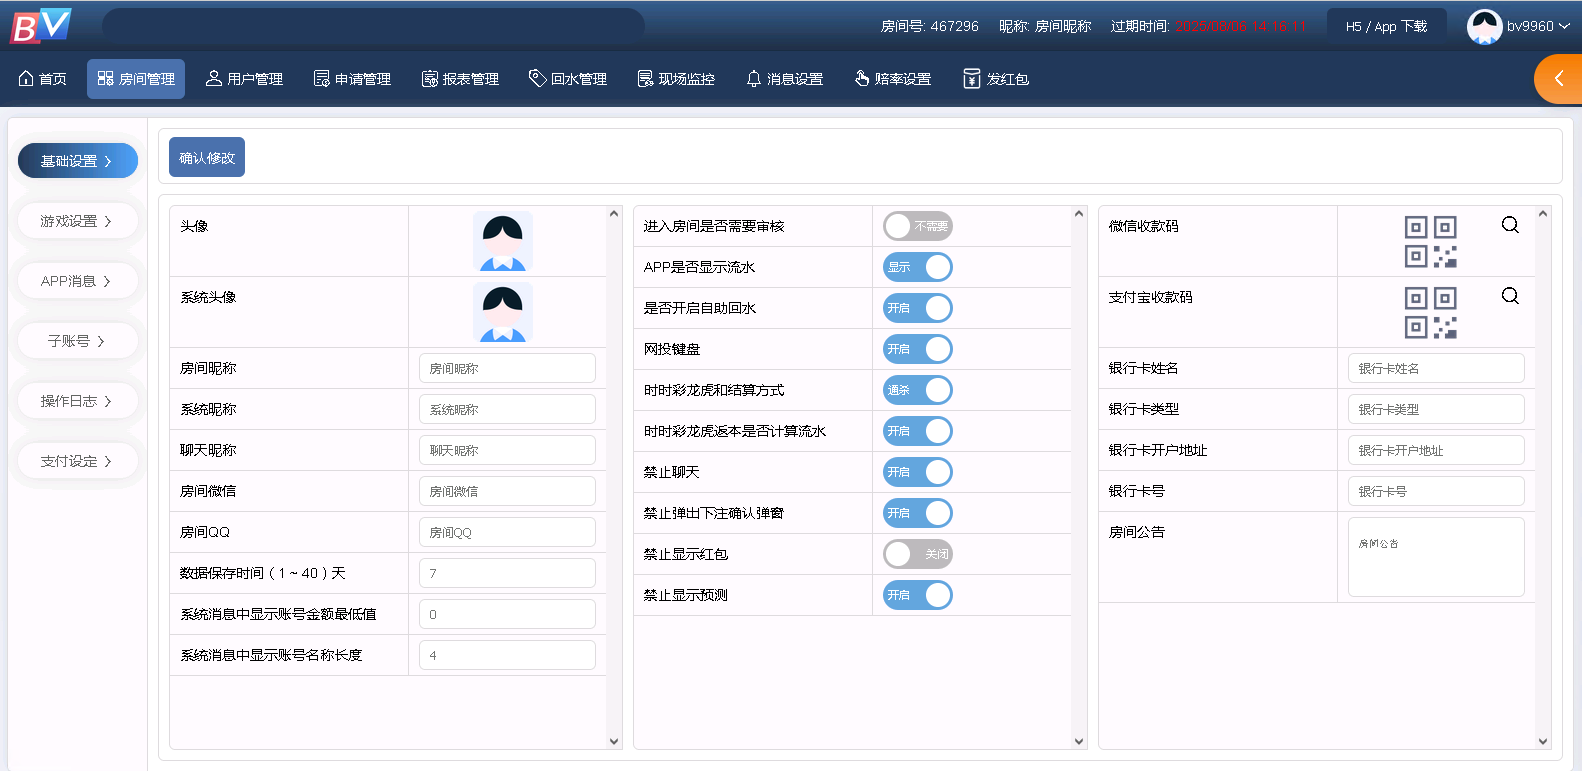Click the 微信收款码 QR code image
The height and width of the screenshot is (771, 1582).
pos(1430,242)
